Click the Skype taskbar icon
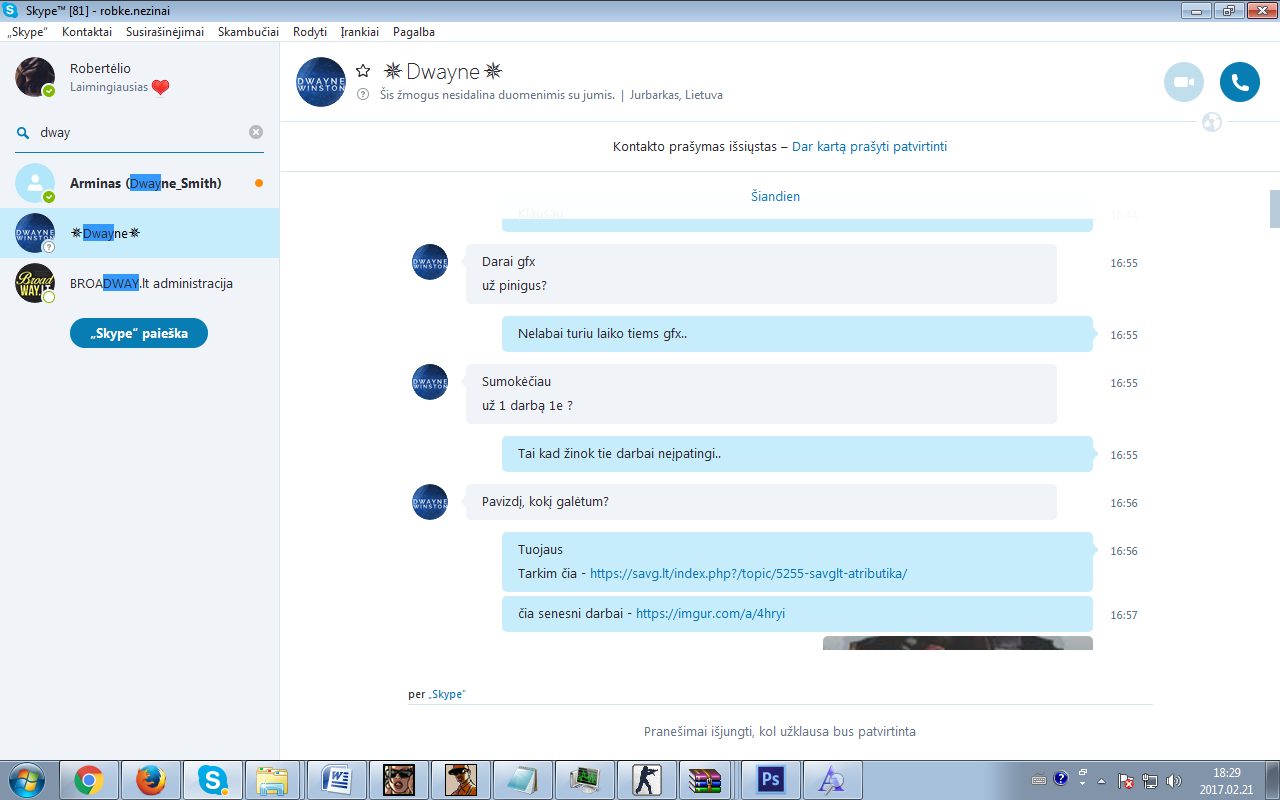1280x800 pixels. click(x=212, y=779)
